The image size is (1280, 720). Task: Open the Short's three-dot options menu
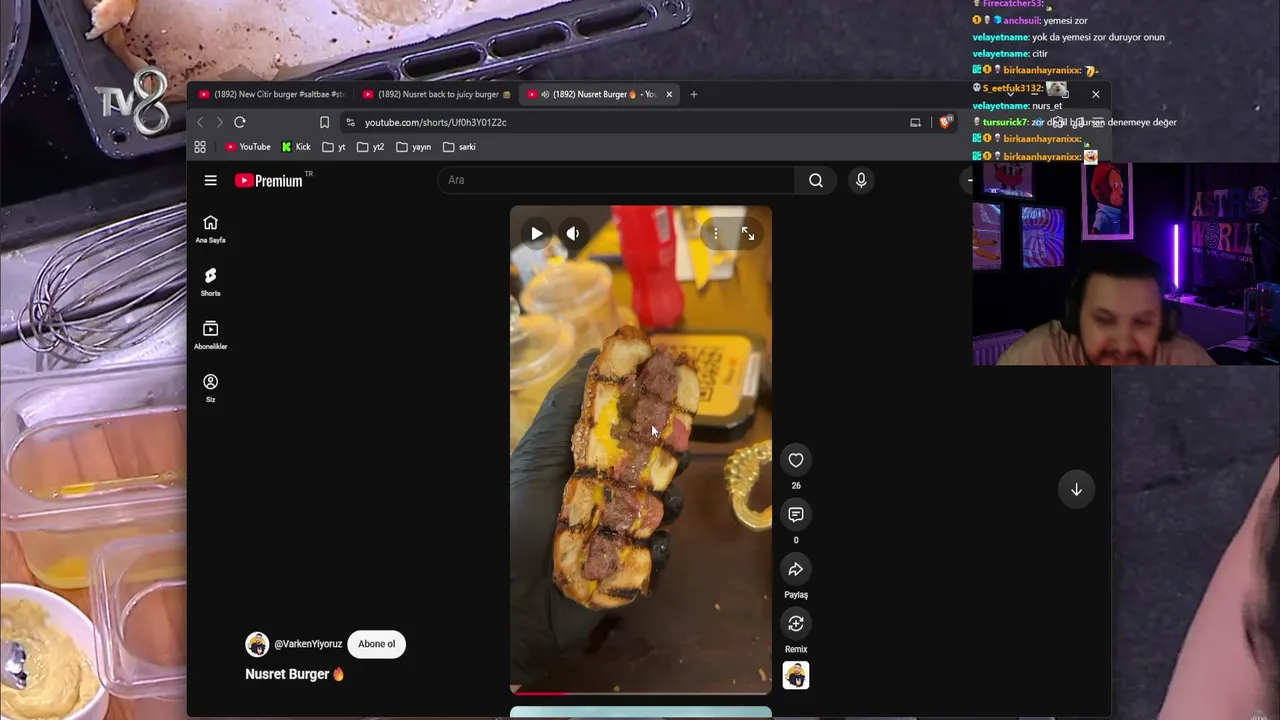pos(715,234)
